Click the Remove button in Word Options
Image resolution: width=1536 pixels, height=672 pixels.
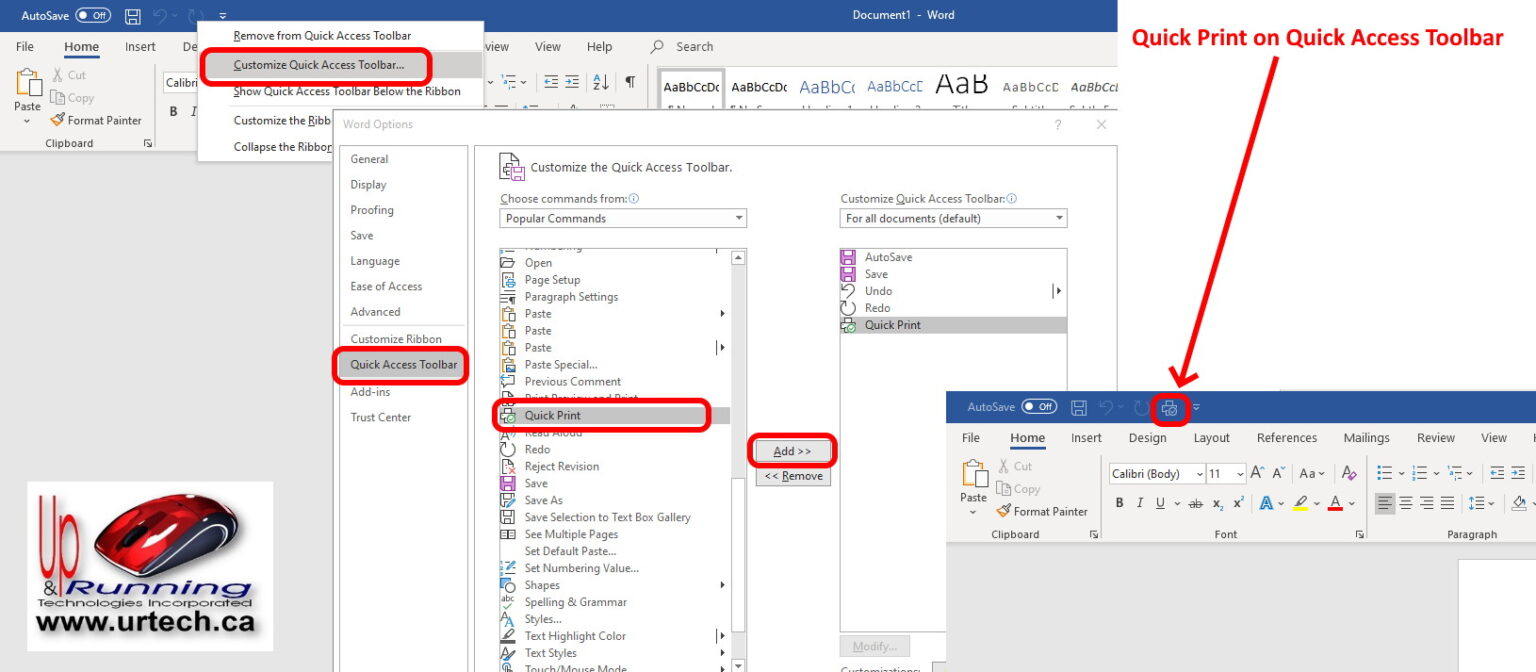(x=792, y=476)
